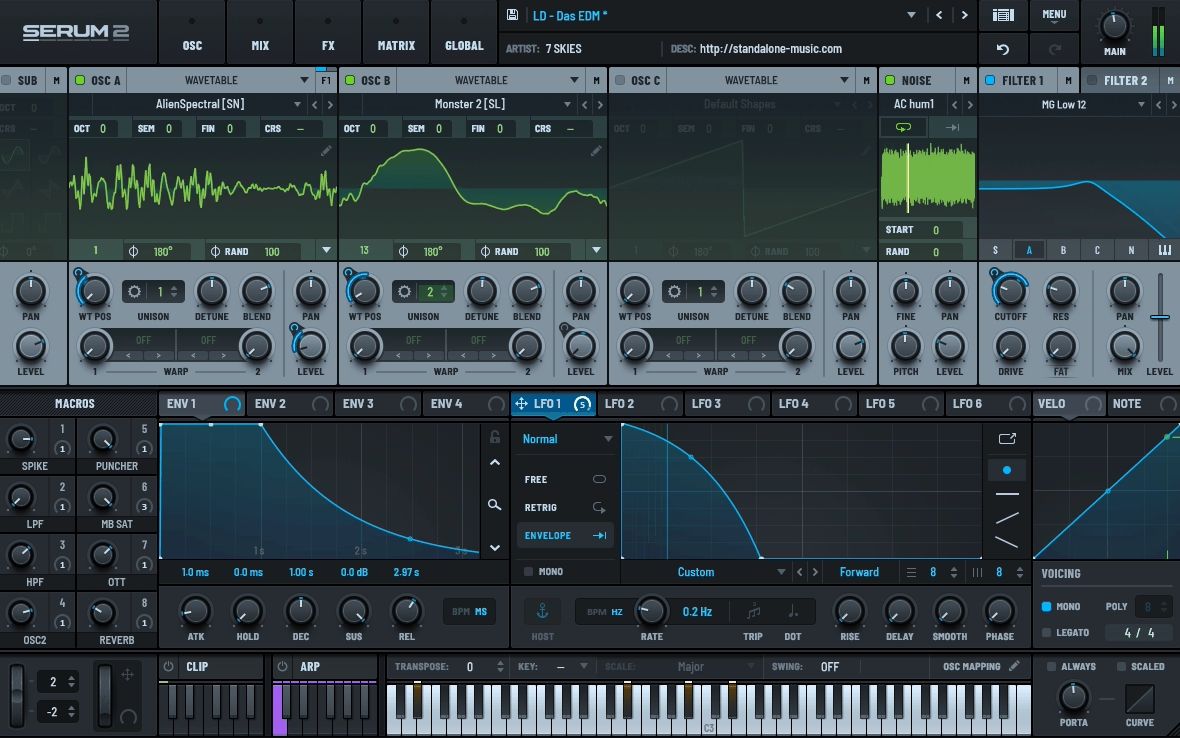Click the pencil edit icon on OSC A waveform
Screen dimensions: 1180x738
click(x=326, y=149)
